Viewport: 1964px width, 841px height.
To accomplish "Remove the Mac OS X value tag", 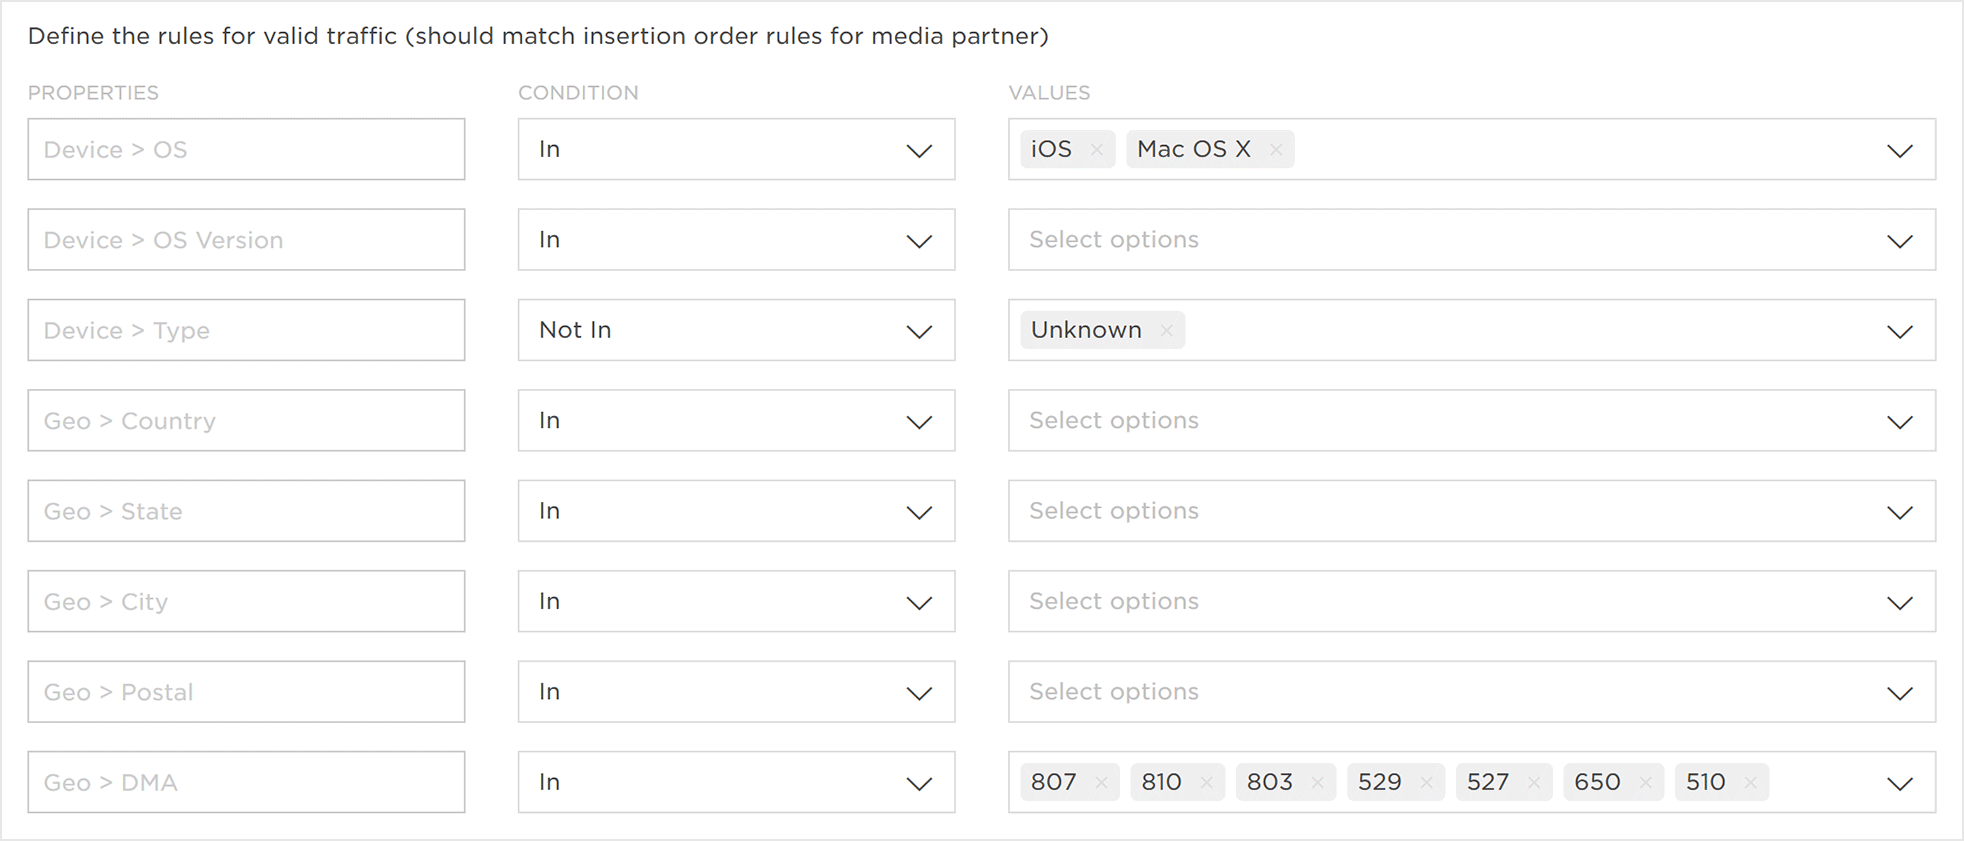I will (1276, 150).
